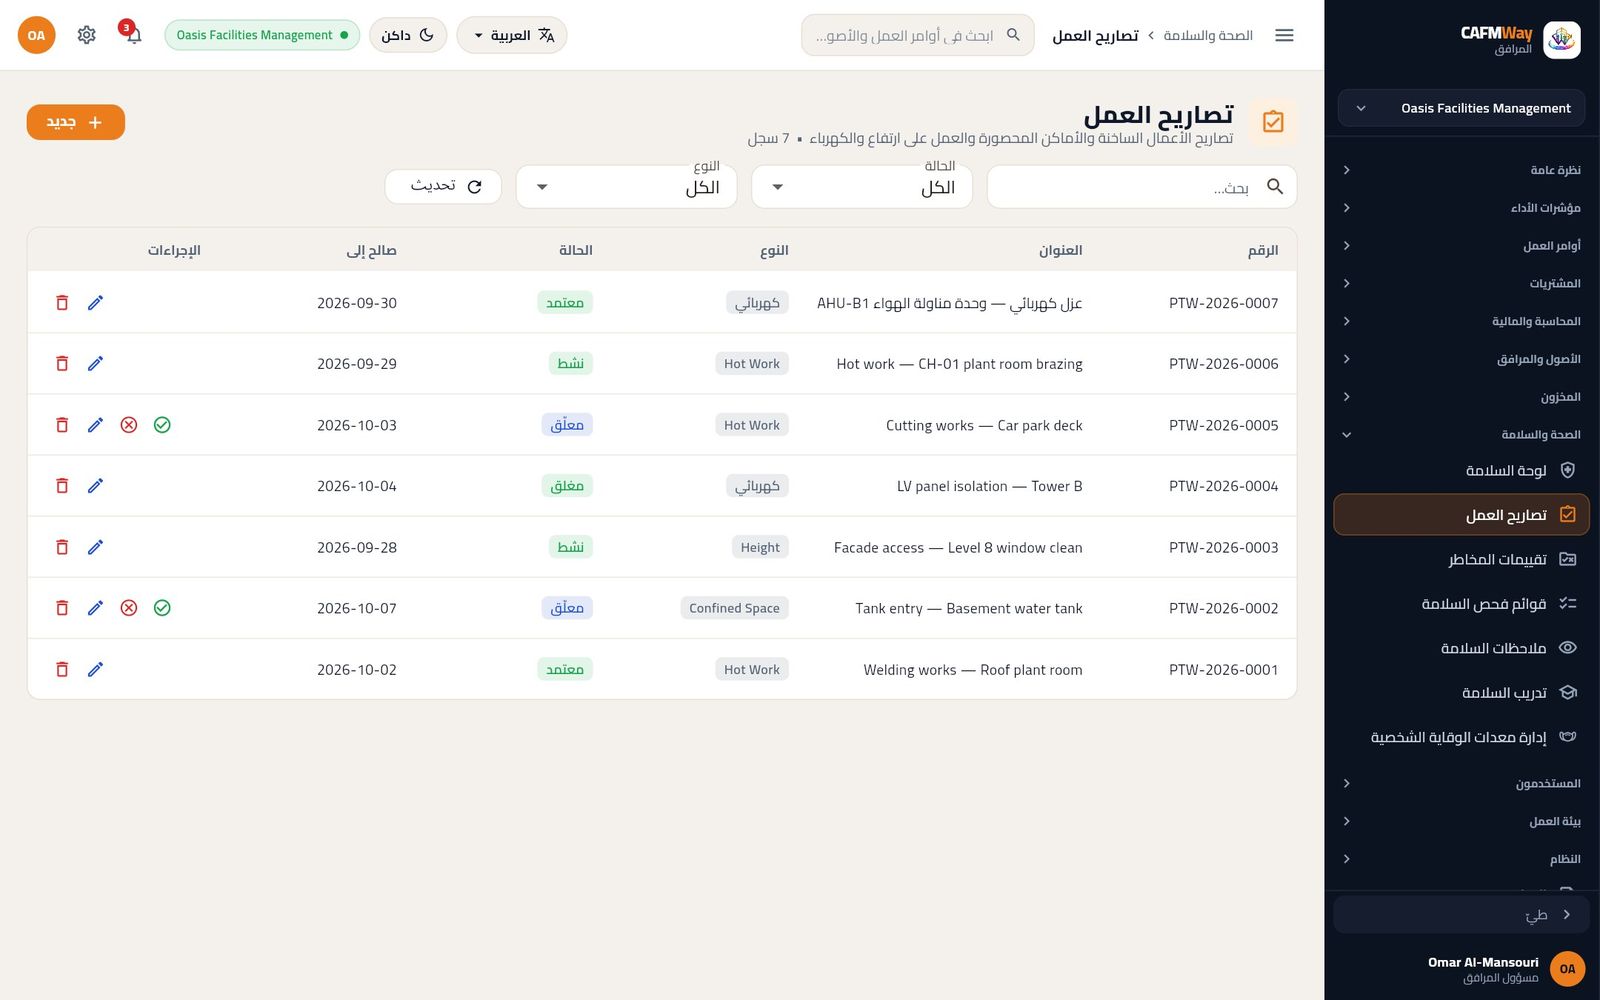Image resolution: width=1600 pixels, height=1000 pixels.
Task: Expand المشتريات sidebar section
Action: click(x=1462, y=284)
